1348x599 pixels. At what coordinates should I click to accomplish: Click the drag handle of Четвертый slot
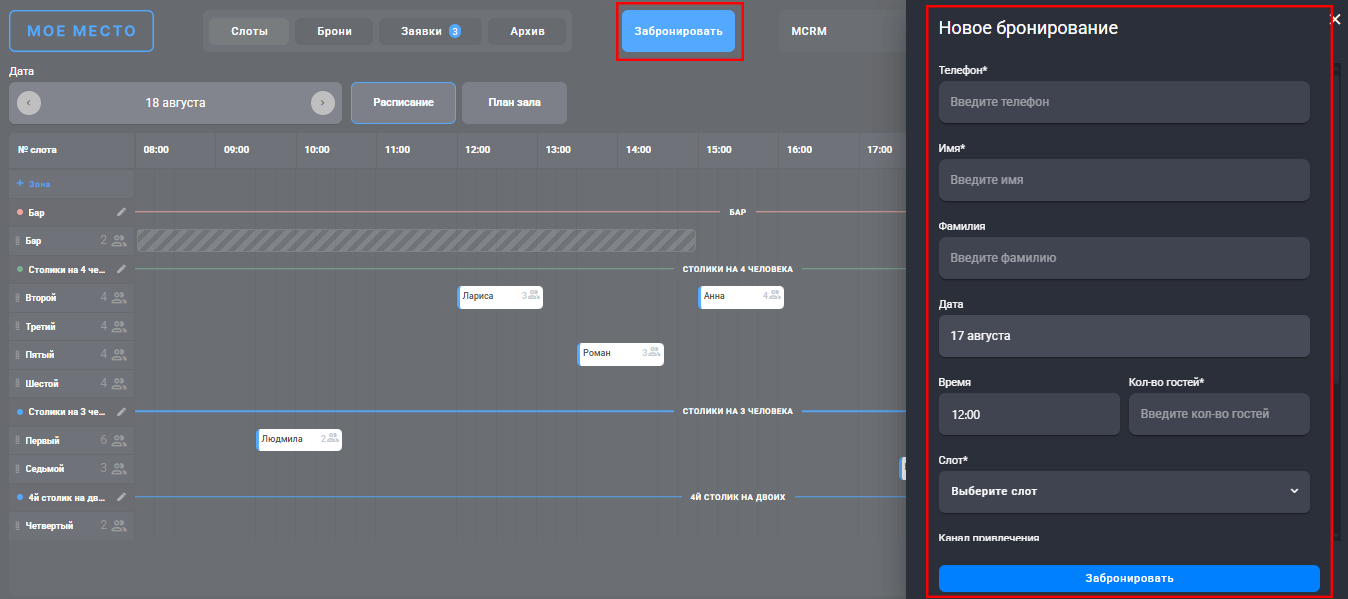click(x=17, y=525)
